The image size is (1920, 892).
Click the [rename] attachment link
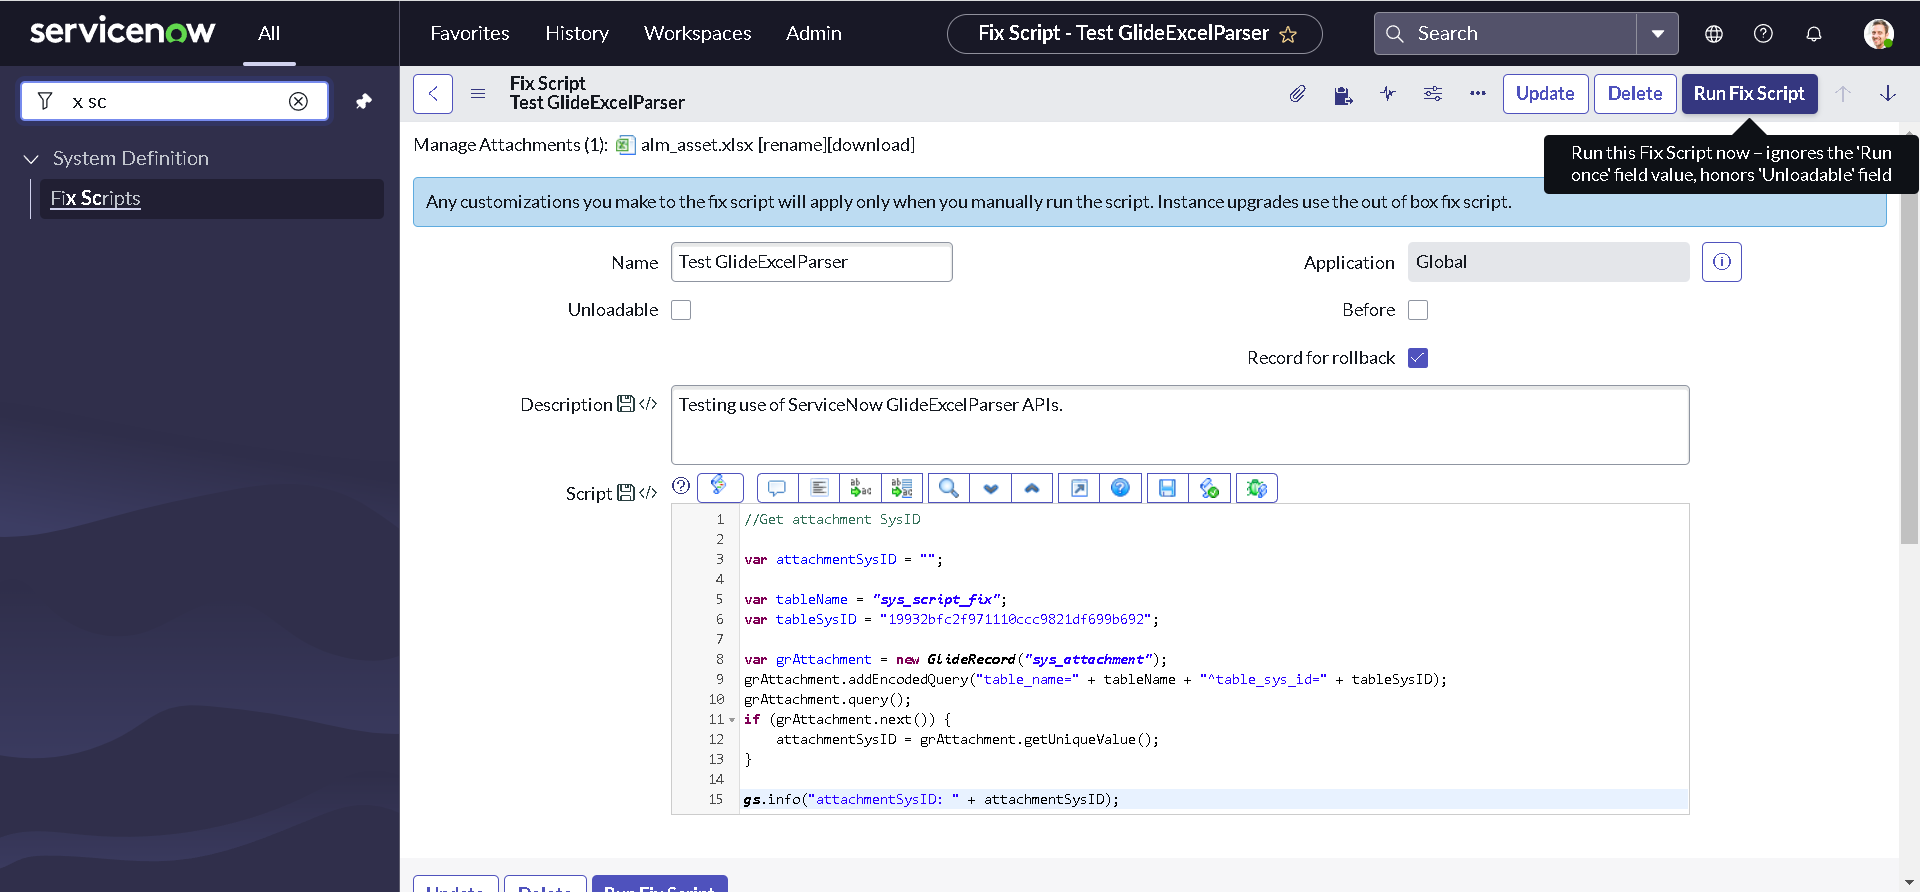click(x=792, y=145)
